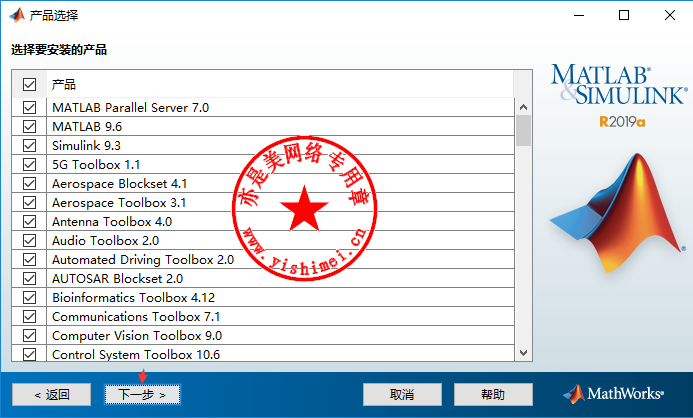
Task: Uncheck Communications Toolbox 7.1 checkbox
Action: 29,316
